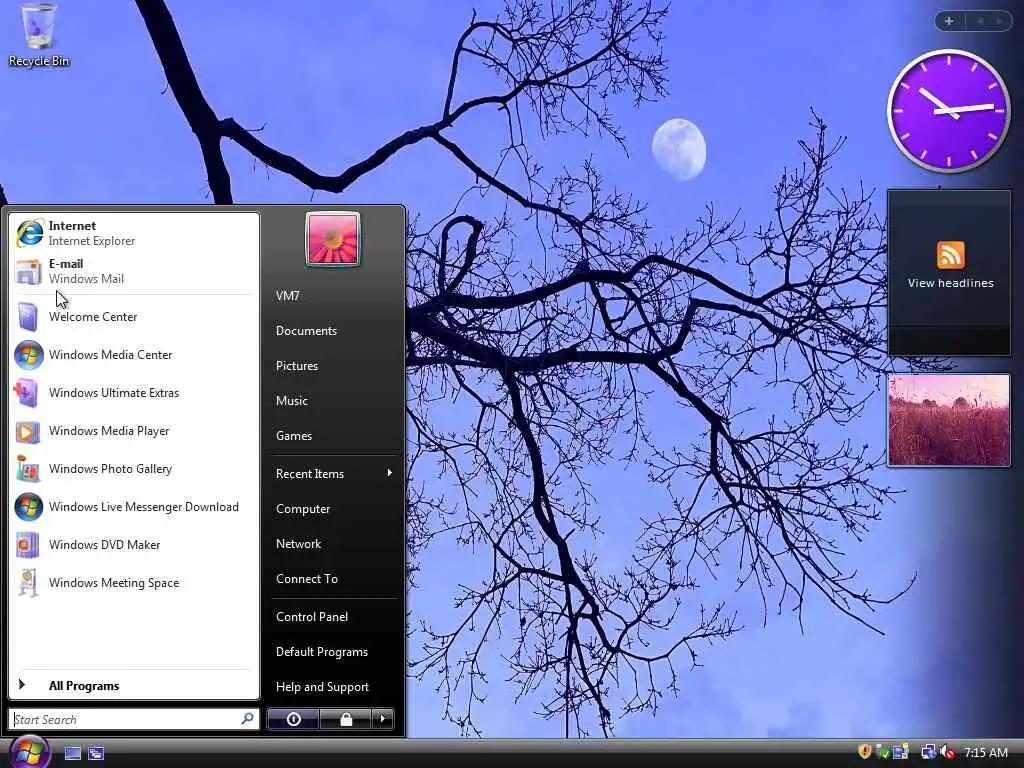Select Recycle Bin desktop icon
This screenshot has height=768, width=1024.
[39, 36]
